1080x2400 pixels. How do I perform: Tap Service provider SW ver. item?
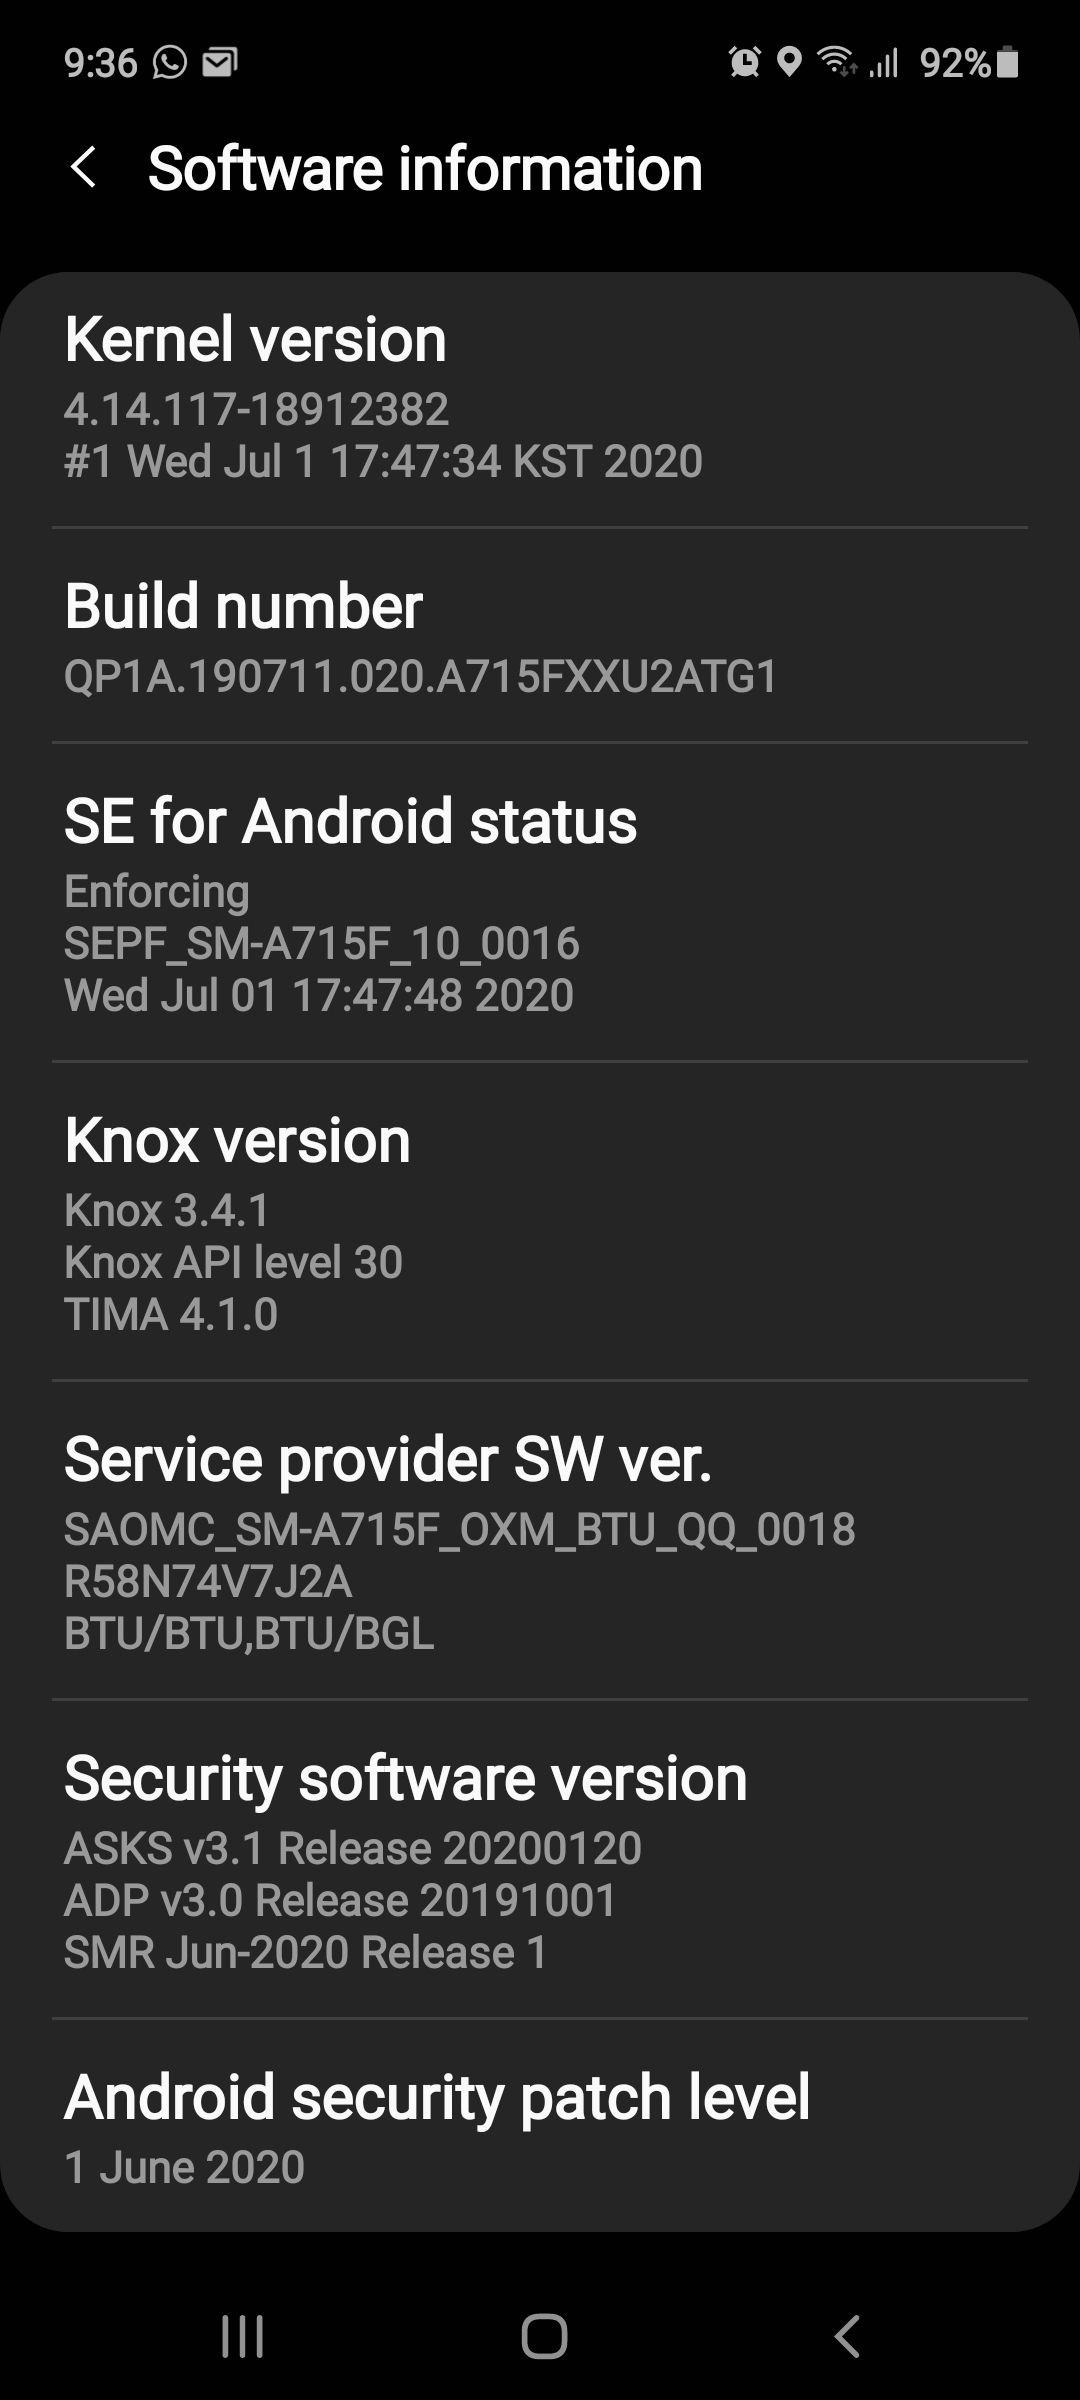tap(540, 1541)
